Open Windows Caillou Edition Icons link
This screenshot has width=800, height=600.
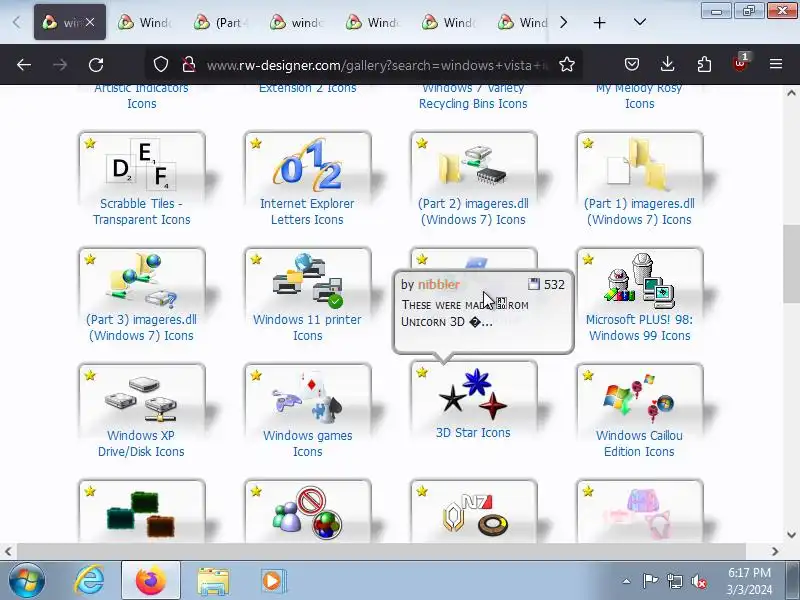(x=639, y=443)
